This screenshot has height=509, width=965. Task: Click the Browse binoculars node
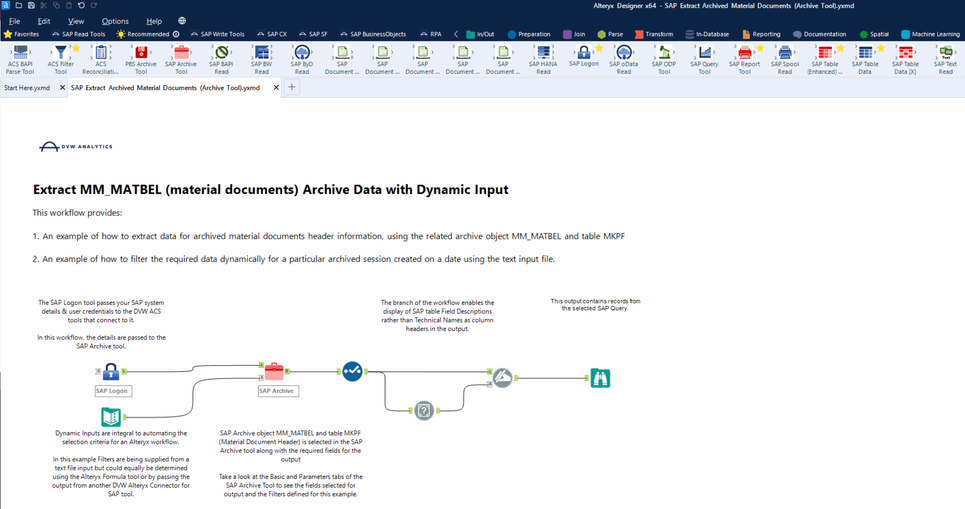pyautogui.click(x=600, y=378)
